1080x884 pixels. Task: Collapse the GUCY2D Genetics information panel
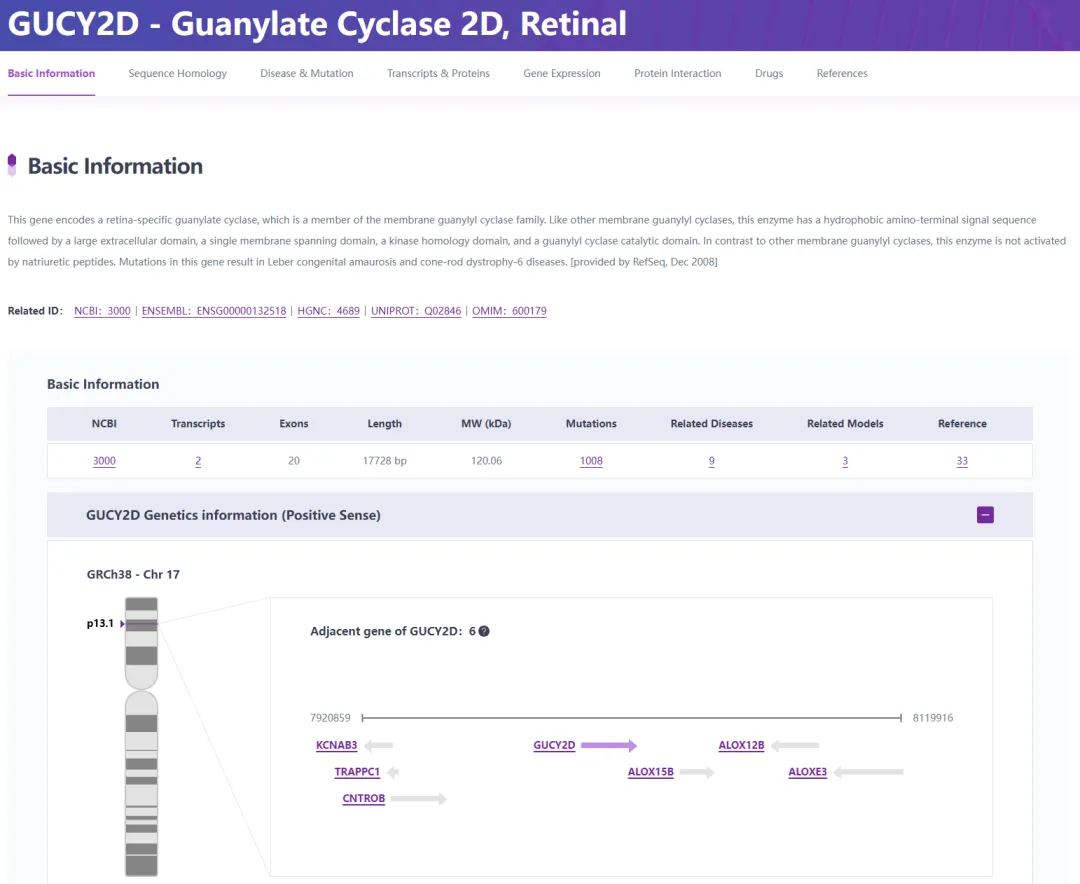coord(985,515)
